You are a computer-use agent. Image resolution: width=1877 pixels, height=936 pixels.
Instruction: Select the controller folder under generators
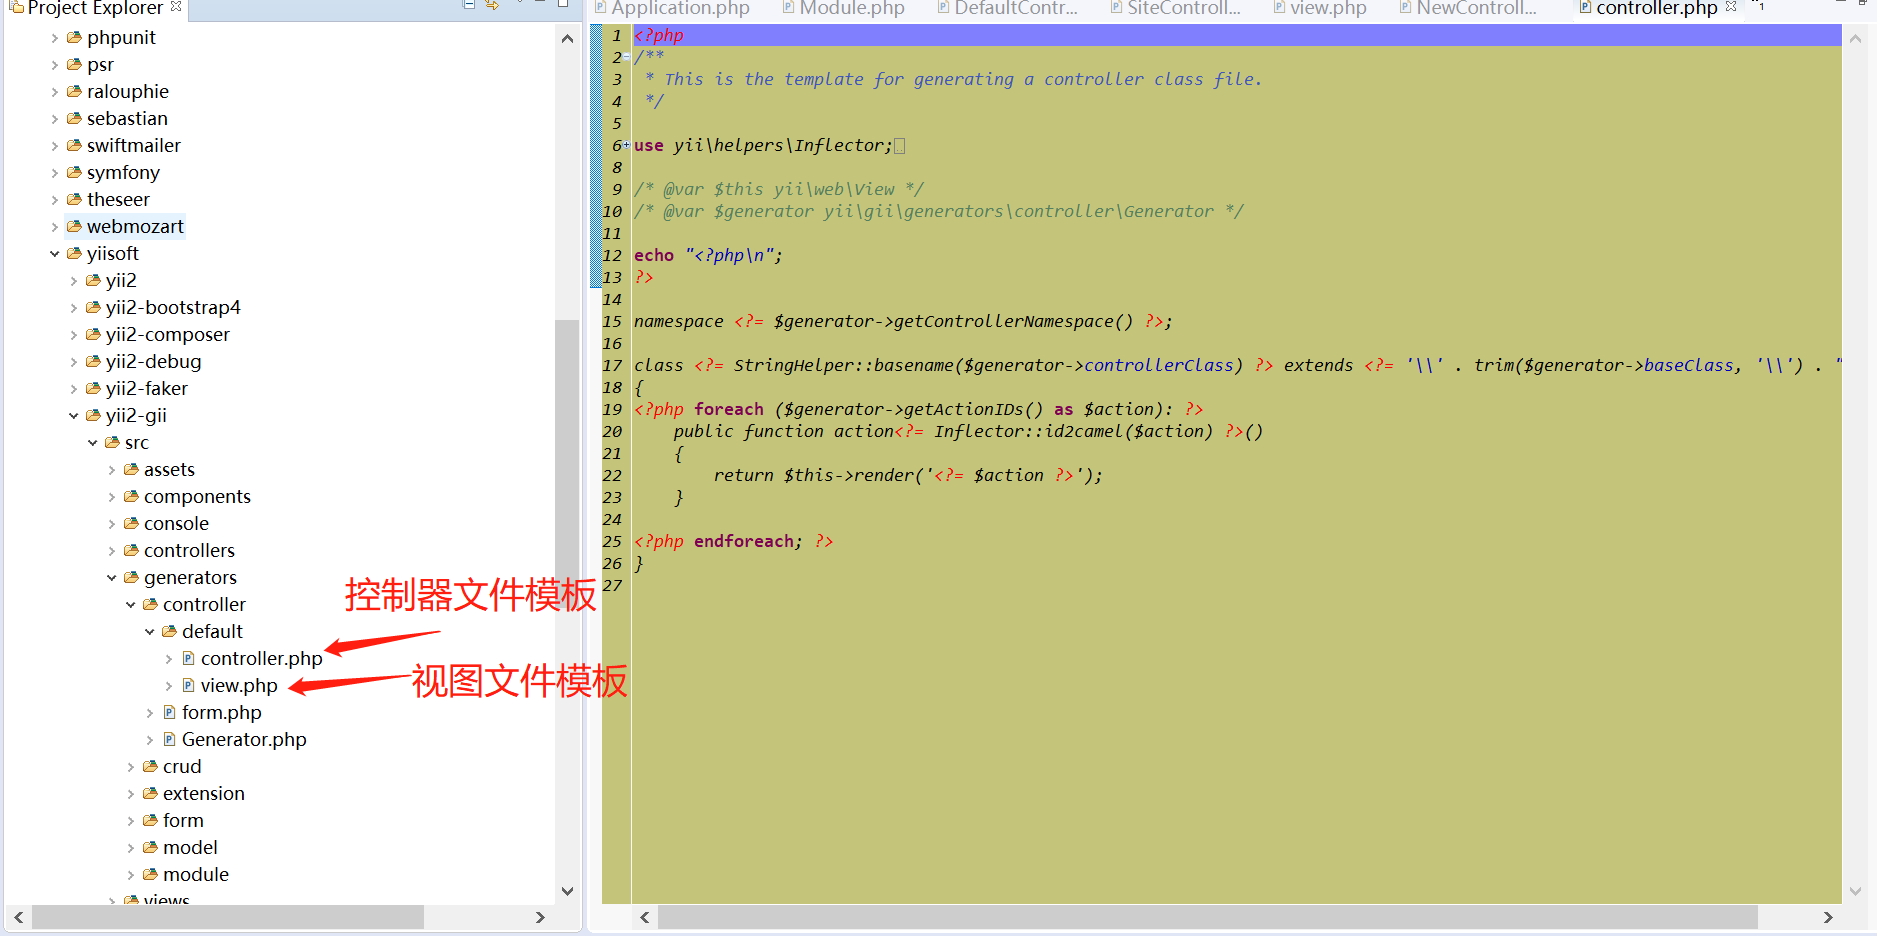(x=204, y=605)
